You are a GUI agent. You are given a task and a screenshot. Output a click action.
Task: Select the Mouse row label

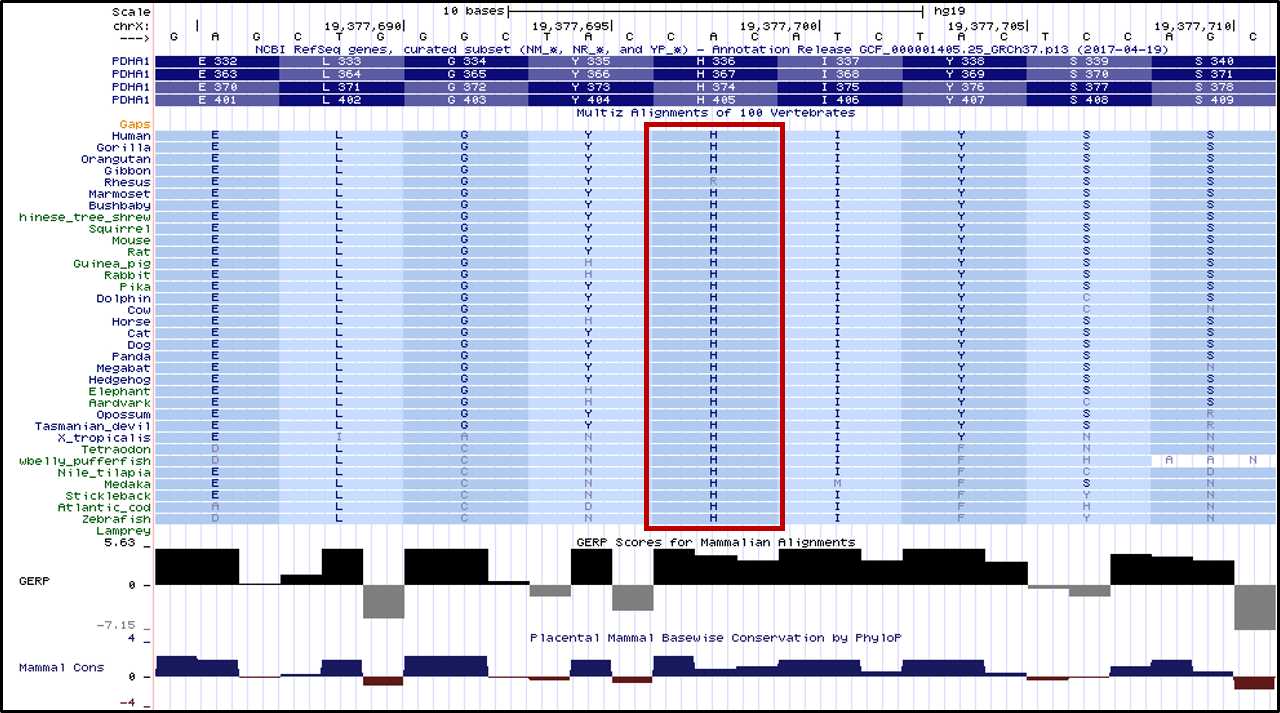131,241
